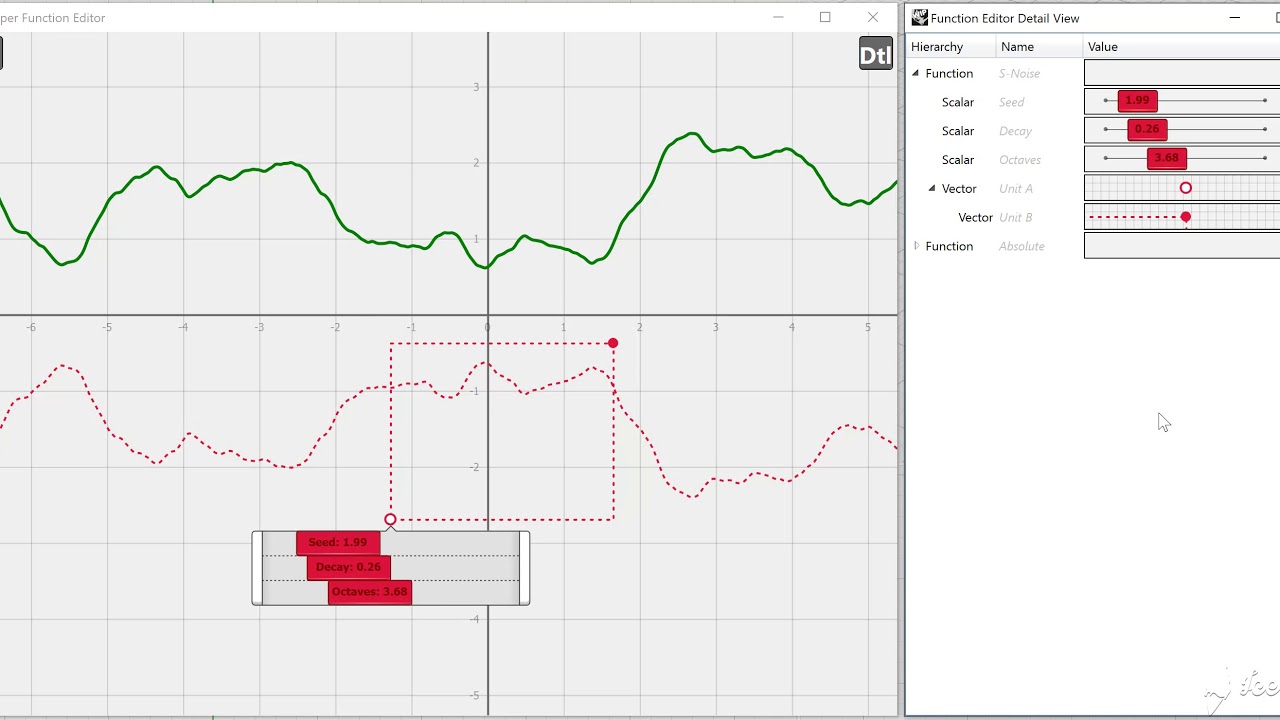The width and height of the screenshot is (1280, 720).
Task: Click the Octaves slider in detail view
Action: tap(1166, 158)
